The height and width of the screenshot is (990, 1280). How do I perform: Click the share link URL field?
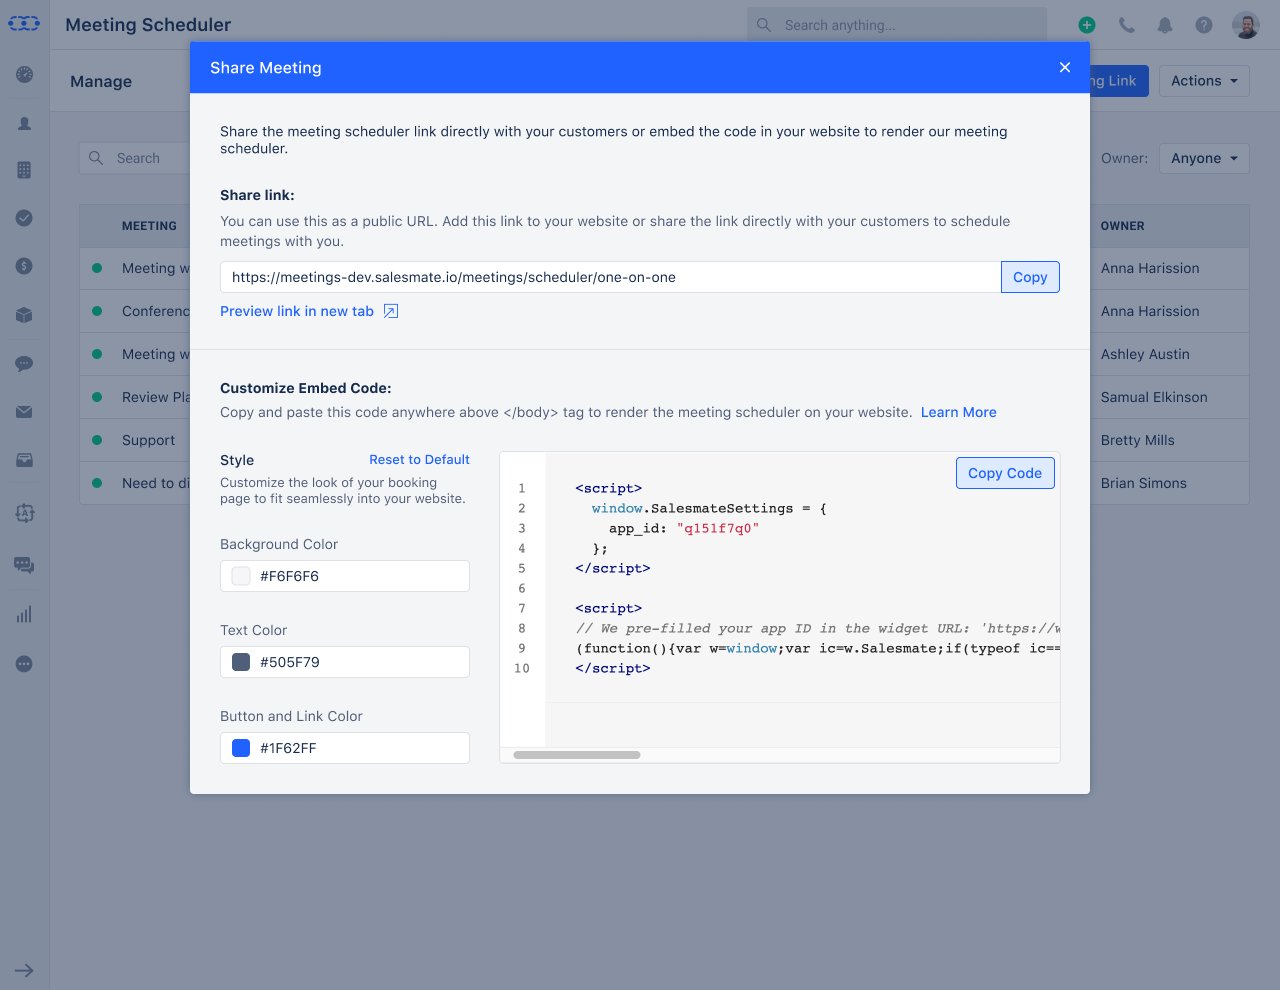coord(610,277)
